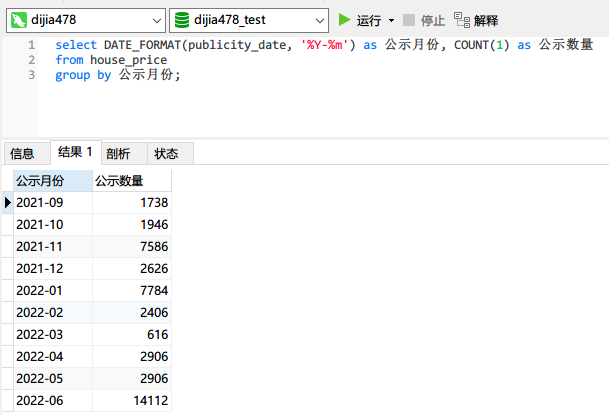Click the Stop (停止) square icon
The image size is (609, 415).
[x=410, y=20]
